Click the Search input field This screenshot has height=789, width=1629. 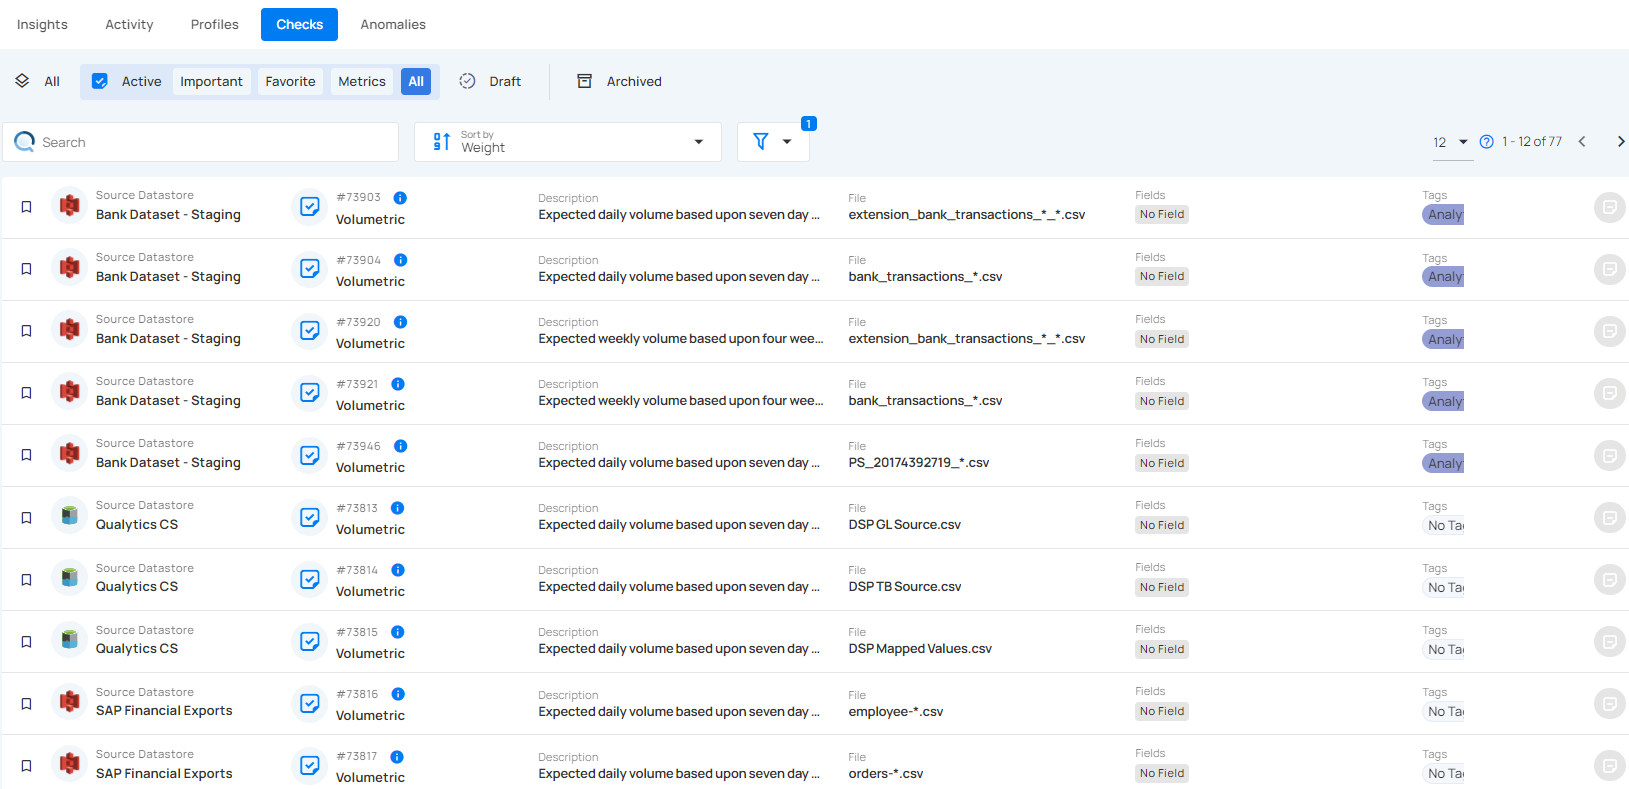[x=210, y=142]
